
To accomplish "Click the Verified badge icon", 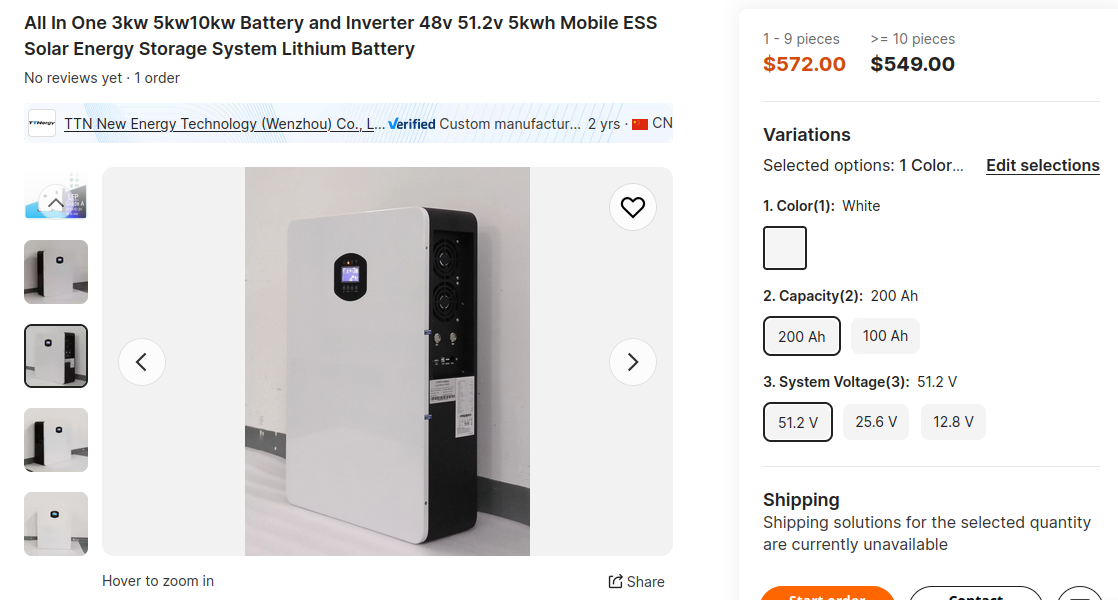I will point(411,124).
